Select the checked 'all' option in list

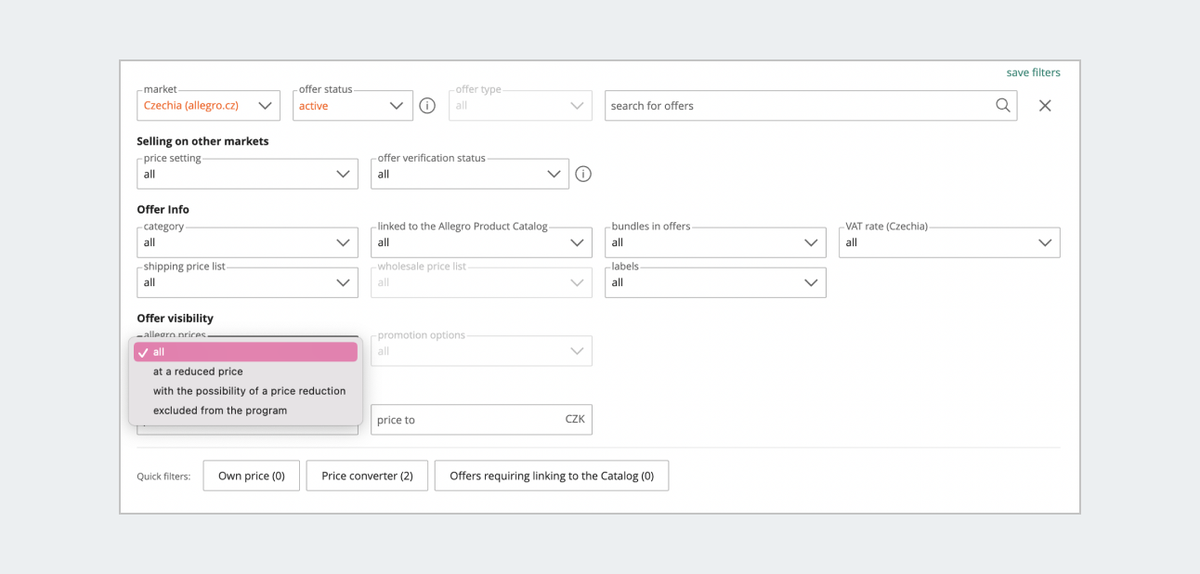[x=245, y=352]
